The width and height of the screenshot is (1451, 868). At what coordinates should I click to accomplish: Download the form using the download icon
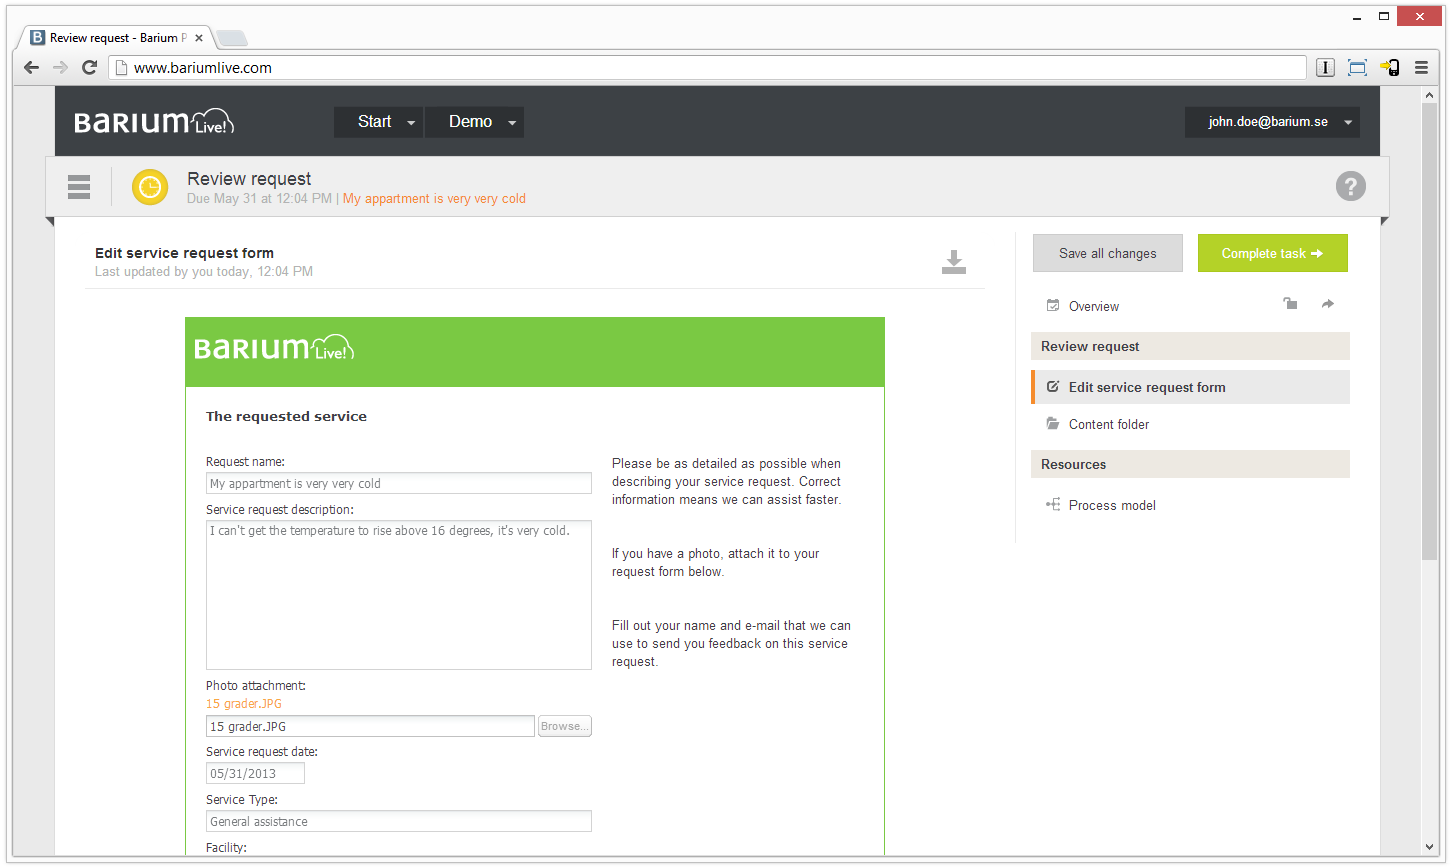coord(953,262)
